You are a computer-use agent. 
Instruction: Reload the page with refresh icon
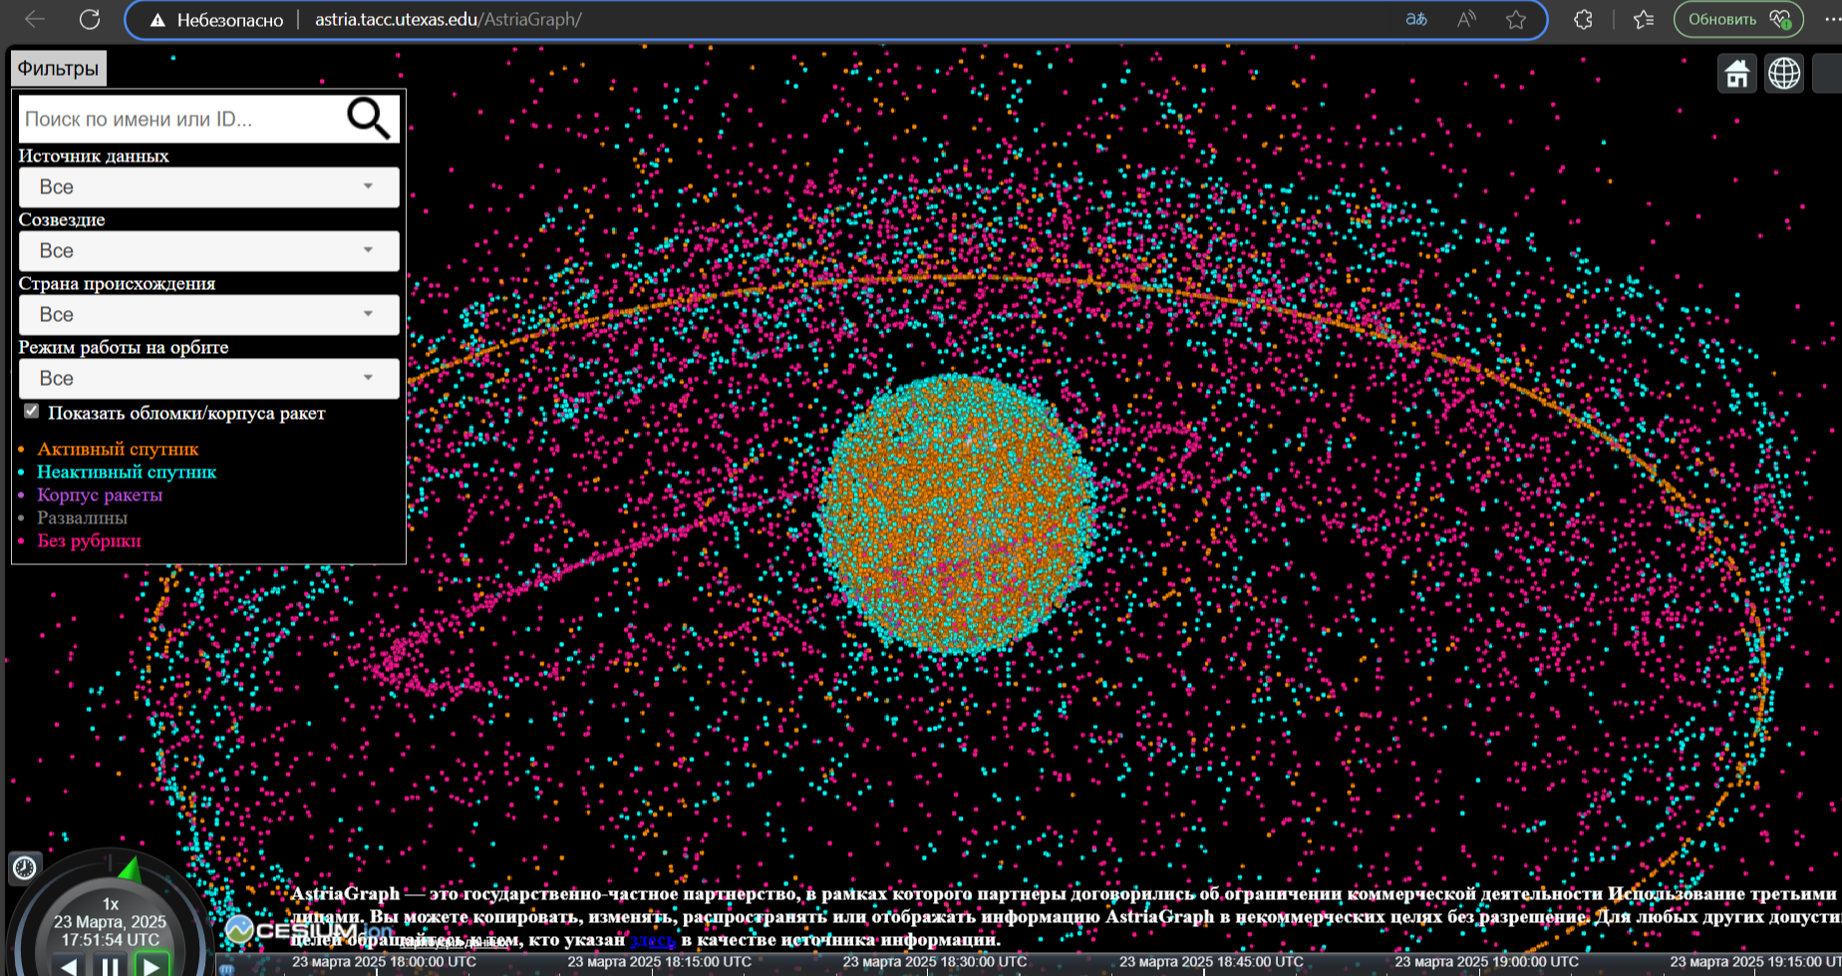point(90,20)
